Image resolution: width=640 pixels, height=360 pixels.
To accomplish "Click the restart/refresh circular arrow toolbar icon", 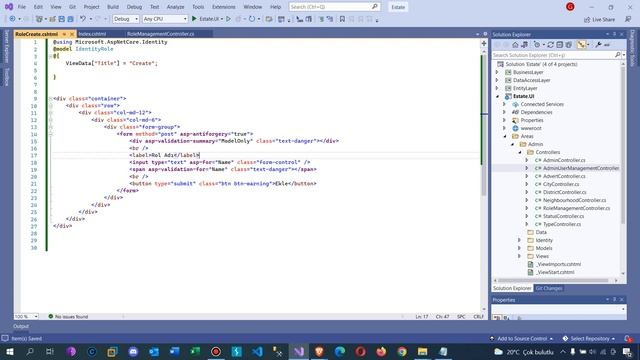I will pyautogui.click(x=251, y=19).
